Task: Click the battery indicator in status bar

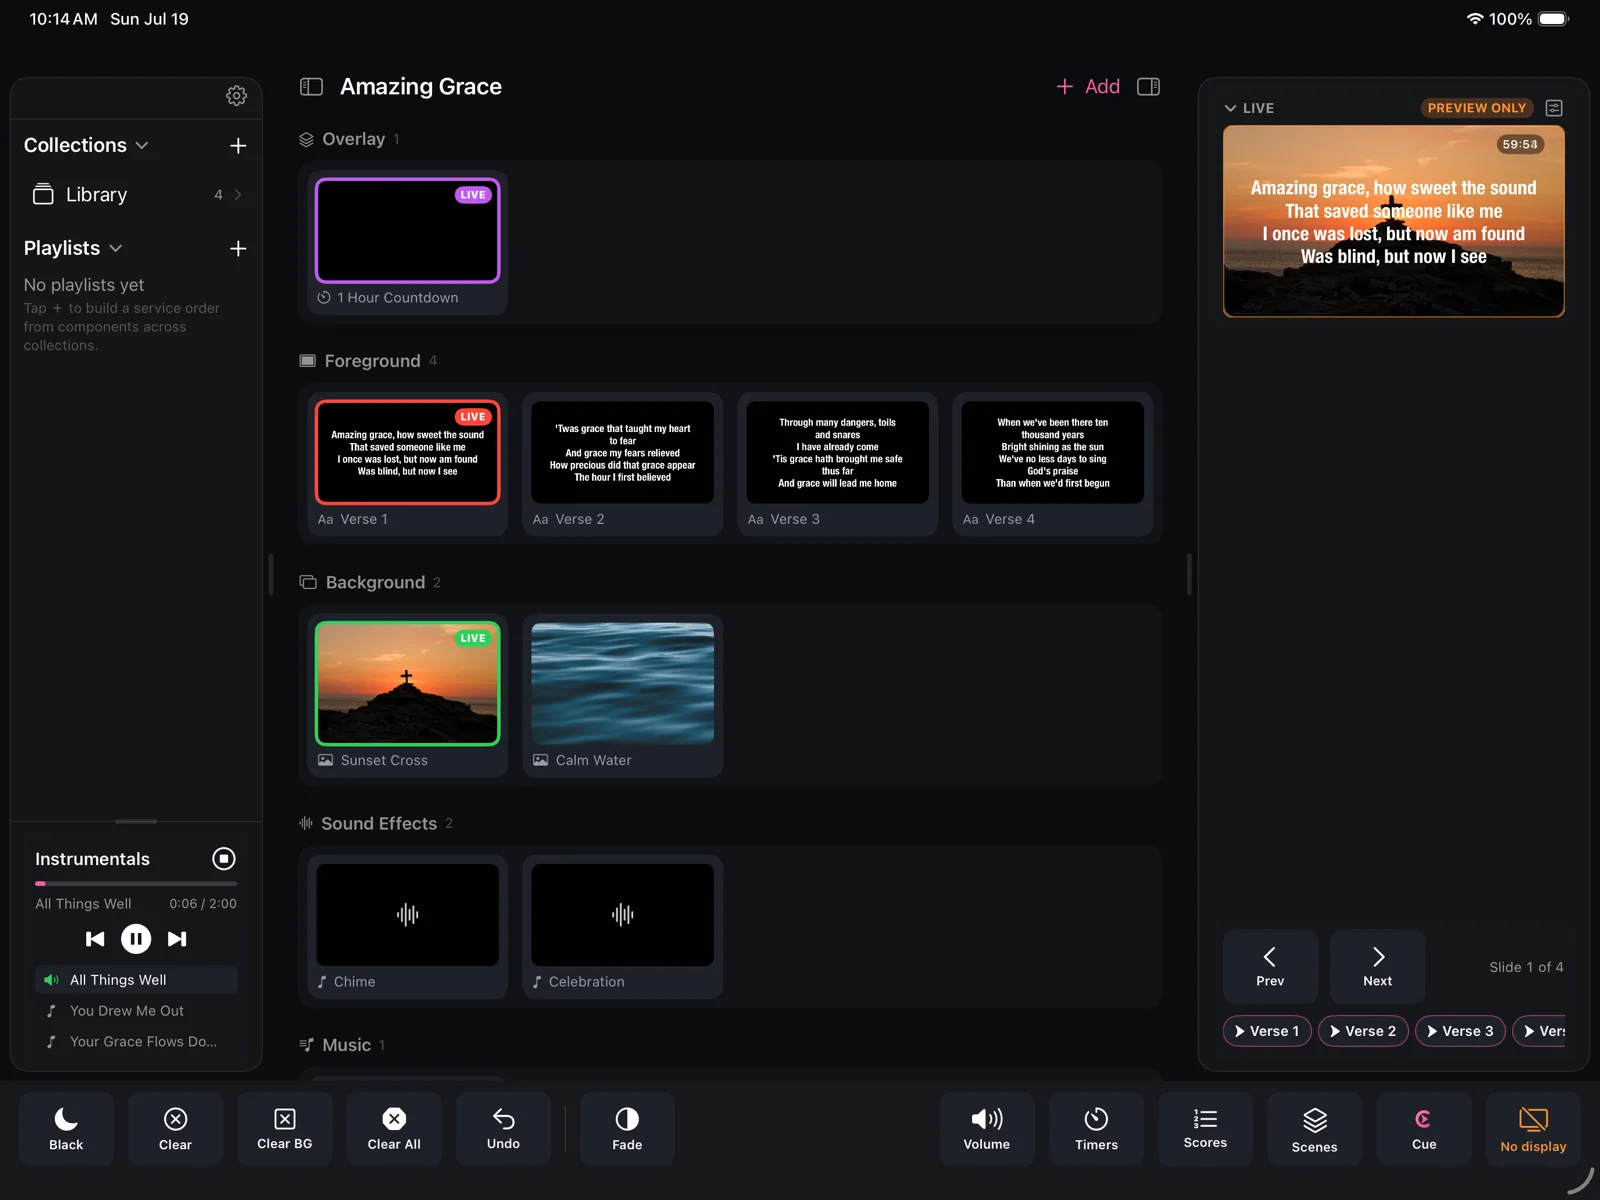Action: 1554,19
